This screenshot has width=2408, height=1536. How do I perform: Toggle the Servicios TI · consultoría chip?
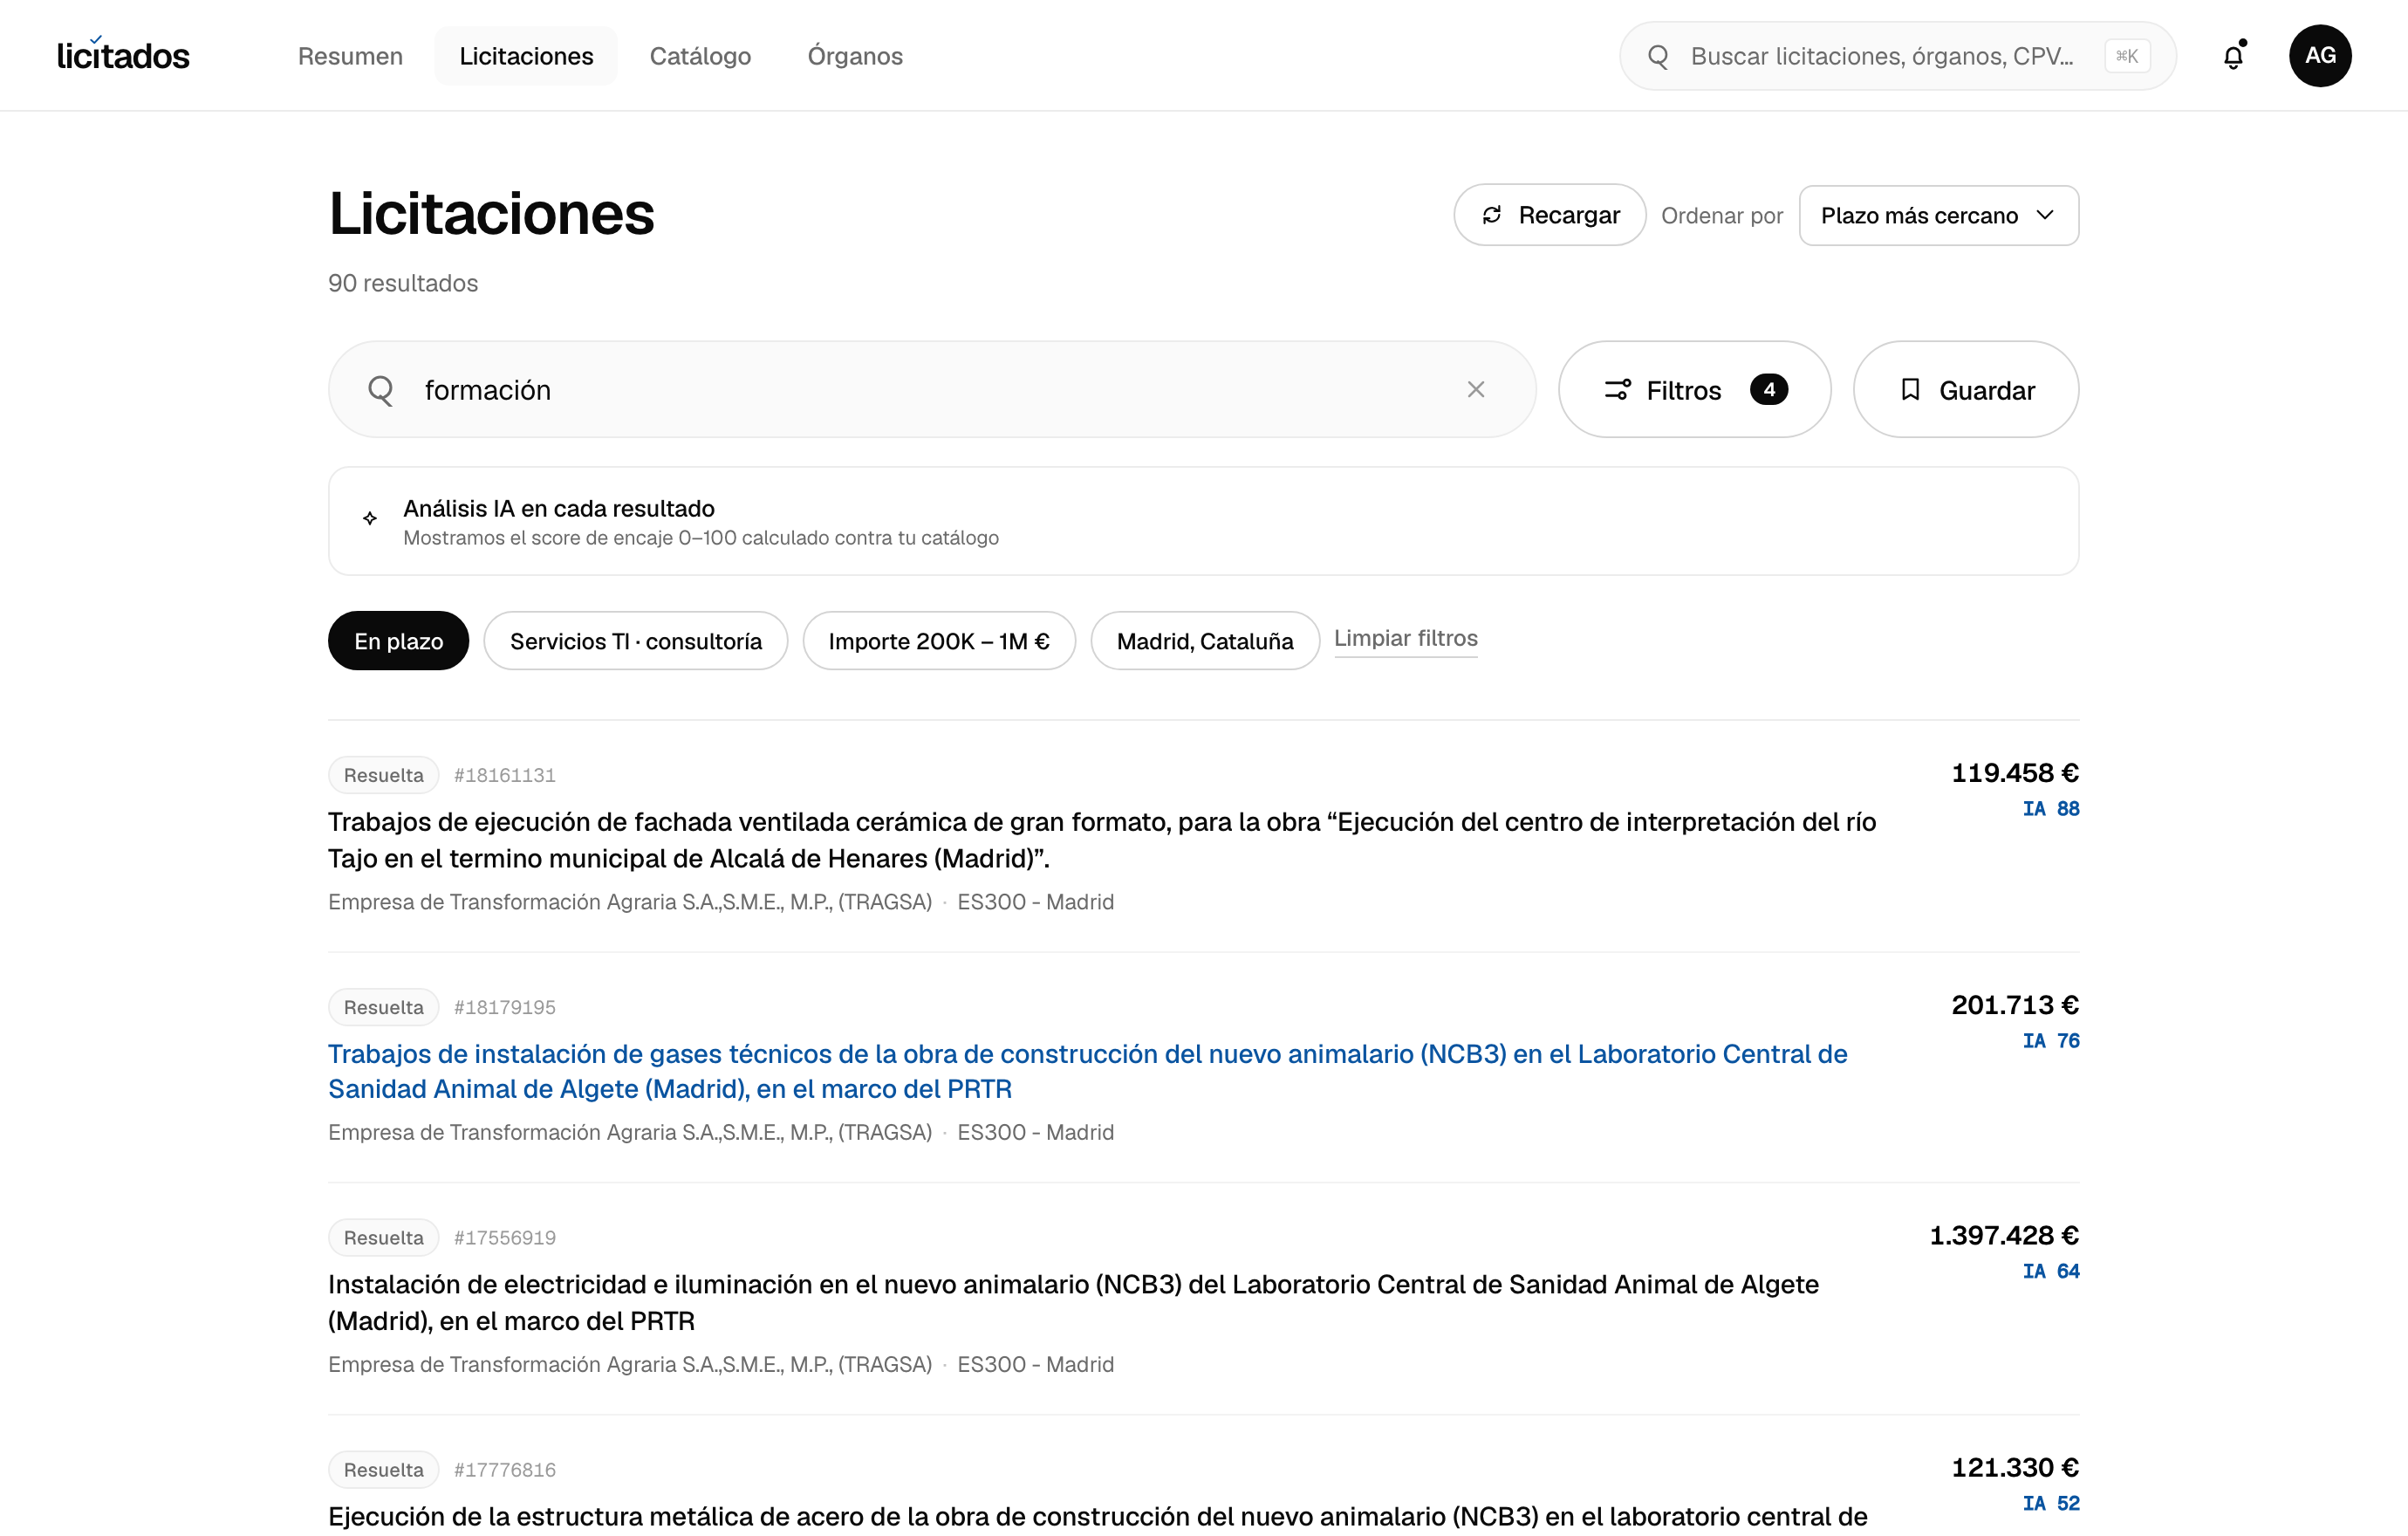click(636, 641)
